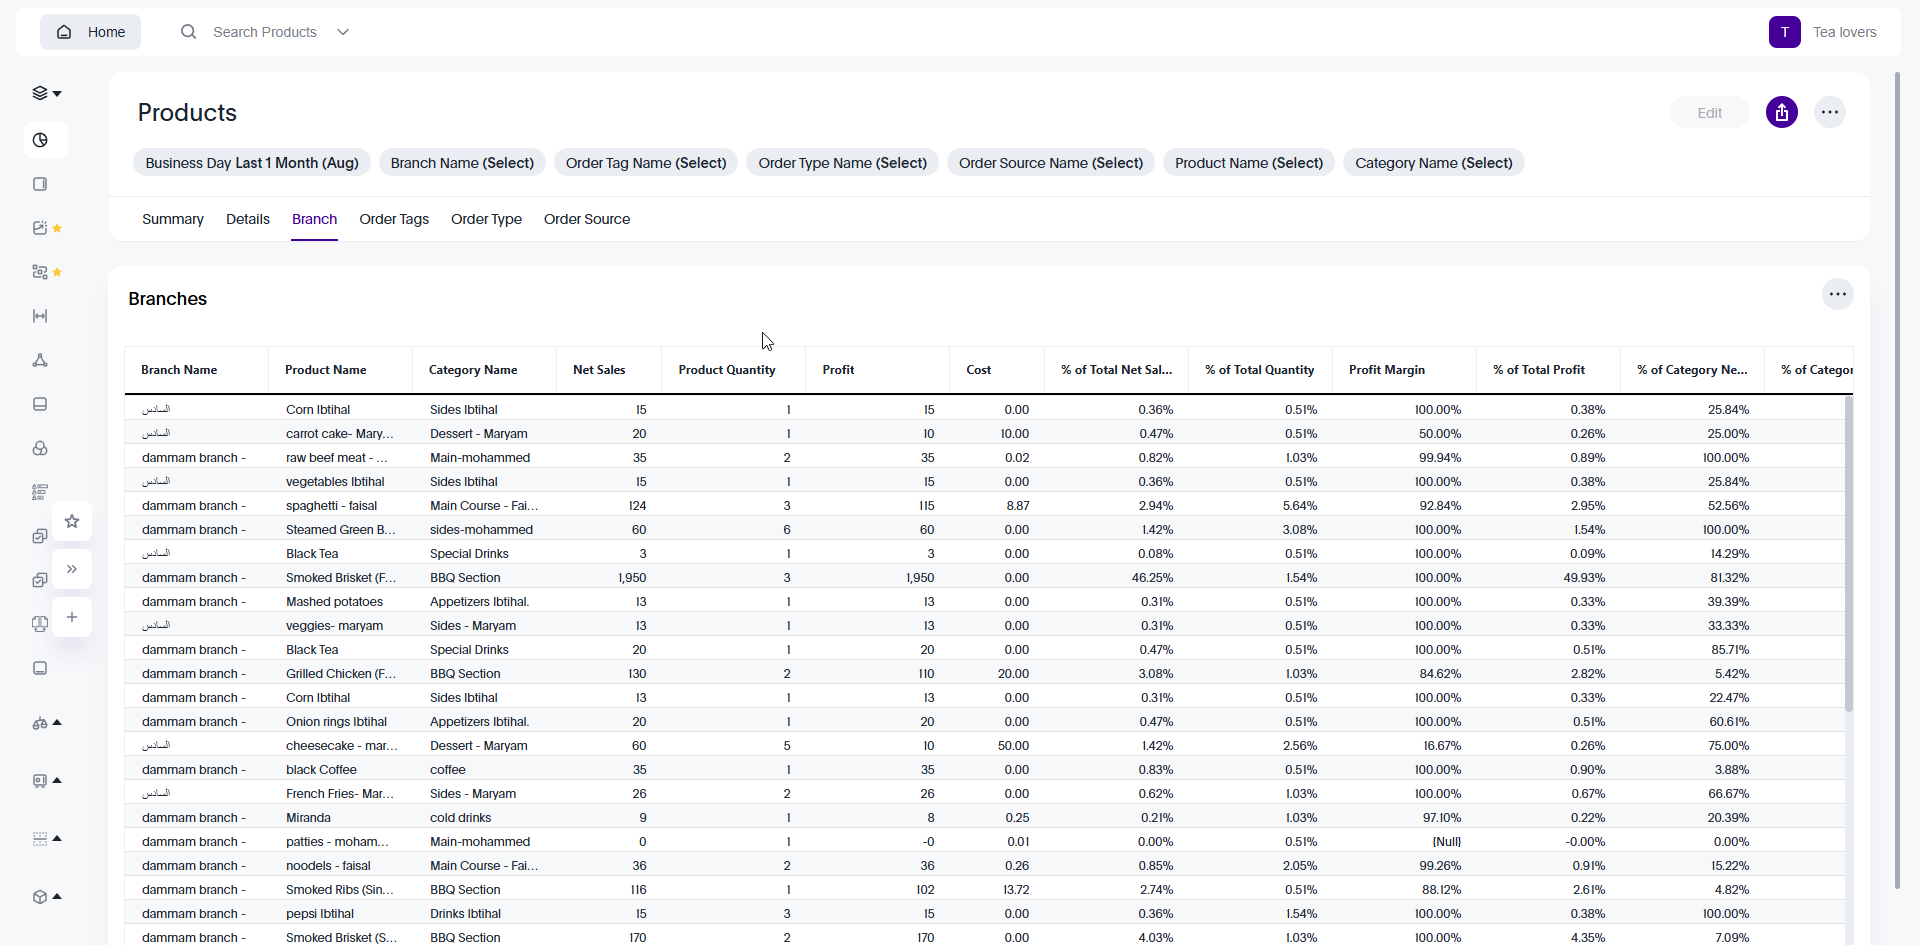Expand the sidebar with double-chevron button
This screenshot has width=1920, height=945.
pyautogui.click(x=72, y=569)
